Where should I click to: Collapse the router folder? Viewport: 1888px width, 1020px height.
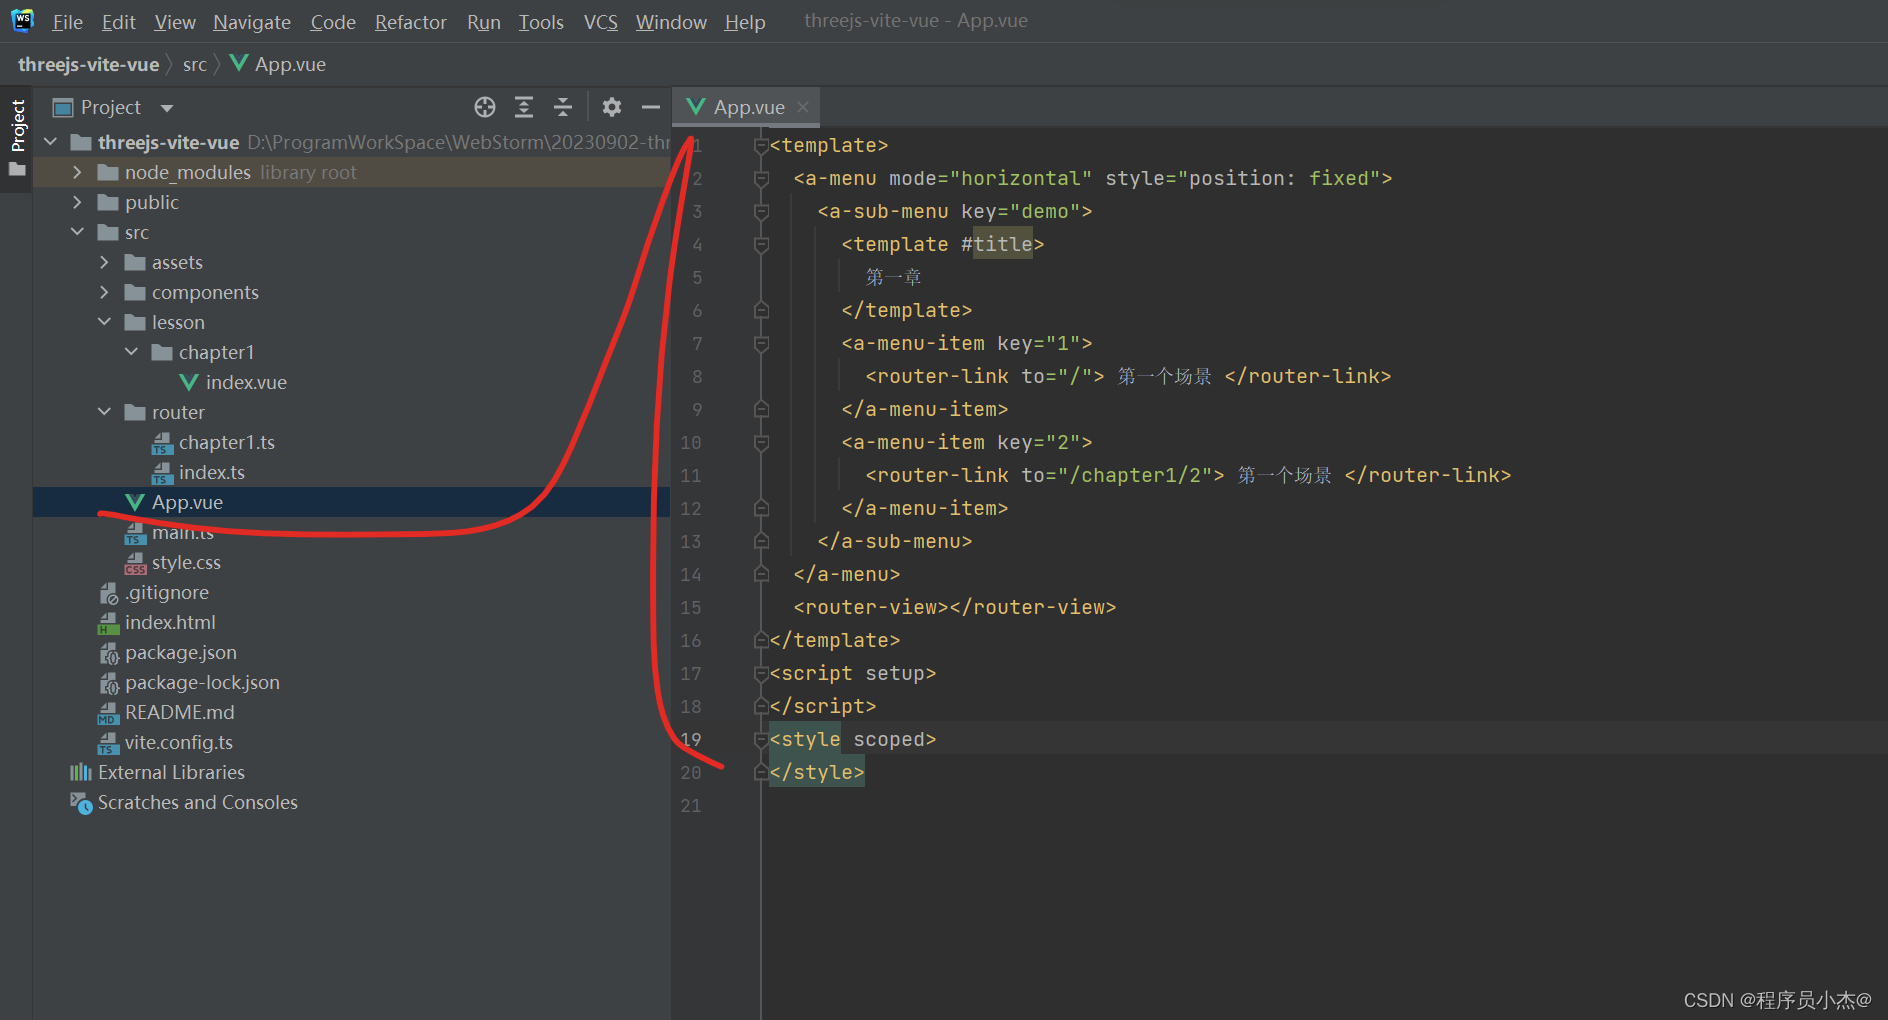coord(104,412)
